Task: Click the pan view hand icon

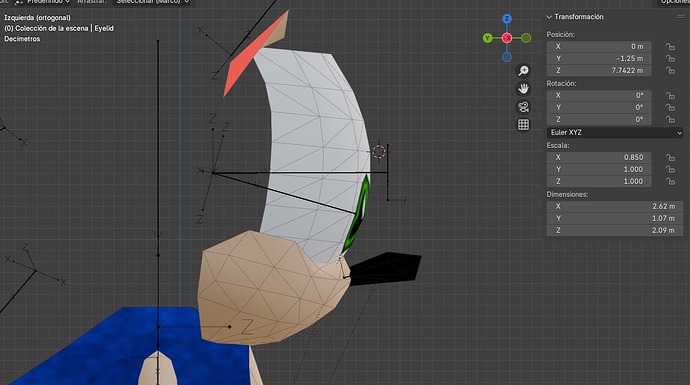Action: pyautogui.click(x=523, y=88)
